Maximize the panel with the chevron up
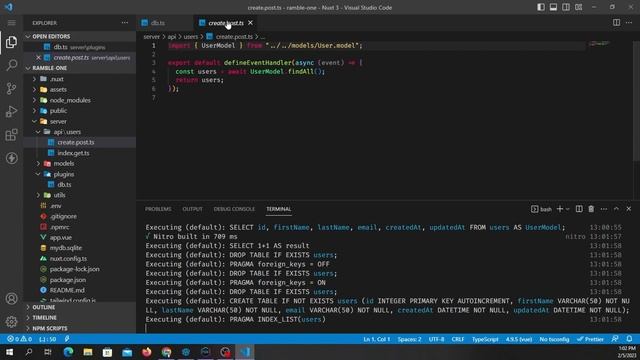Image resolution: width=640 pixels, height=360 pixels. [616, 209]
